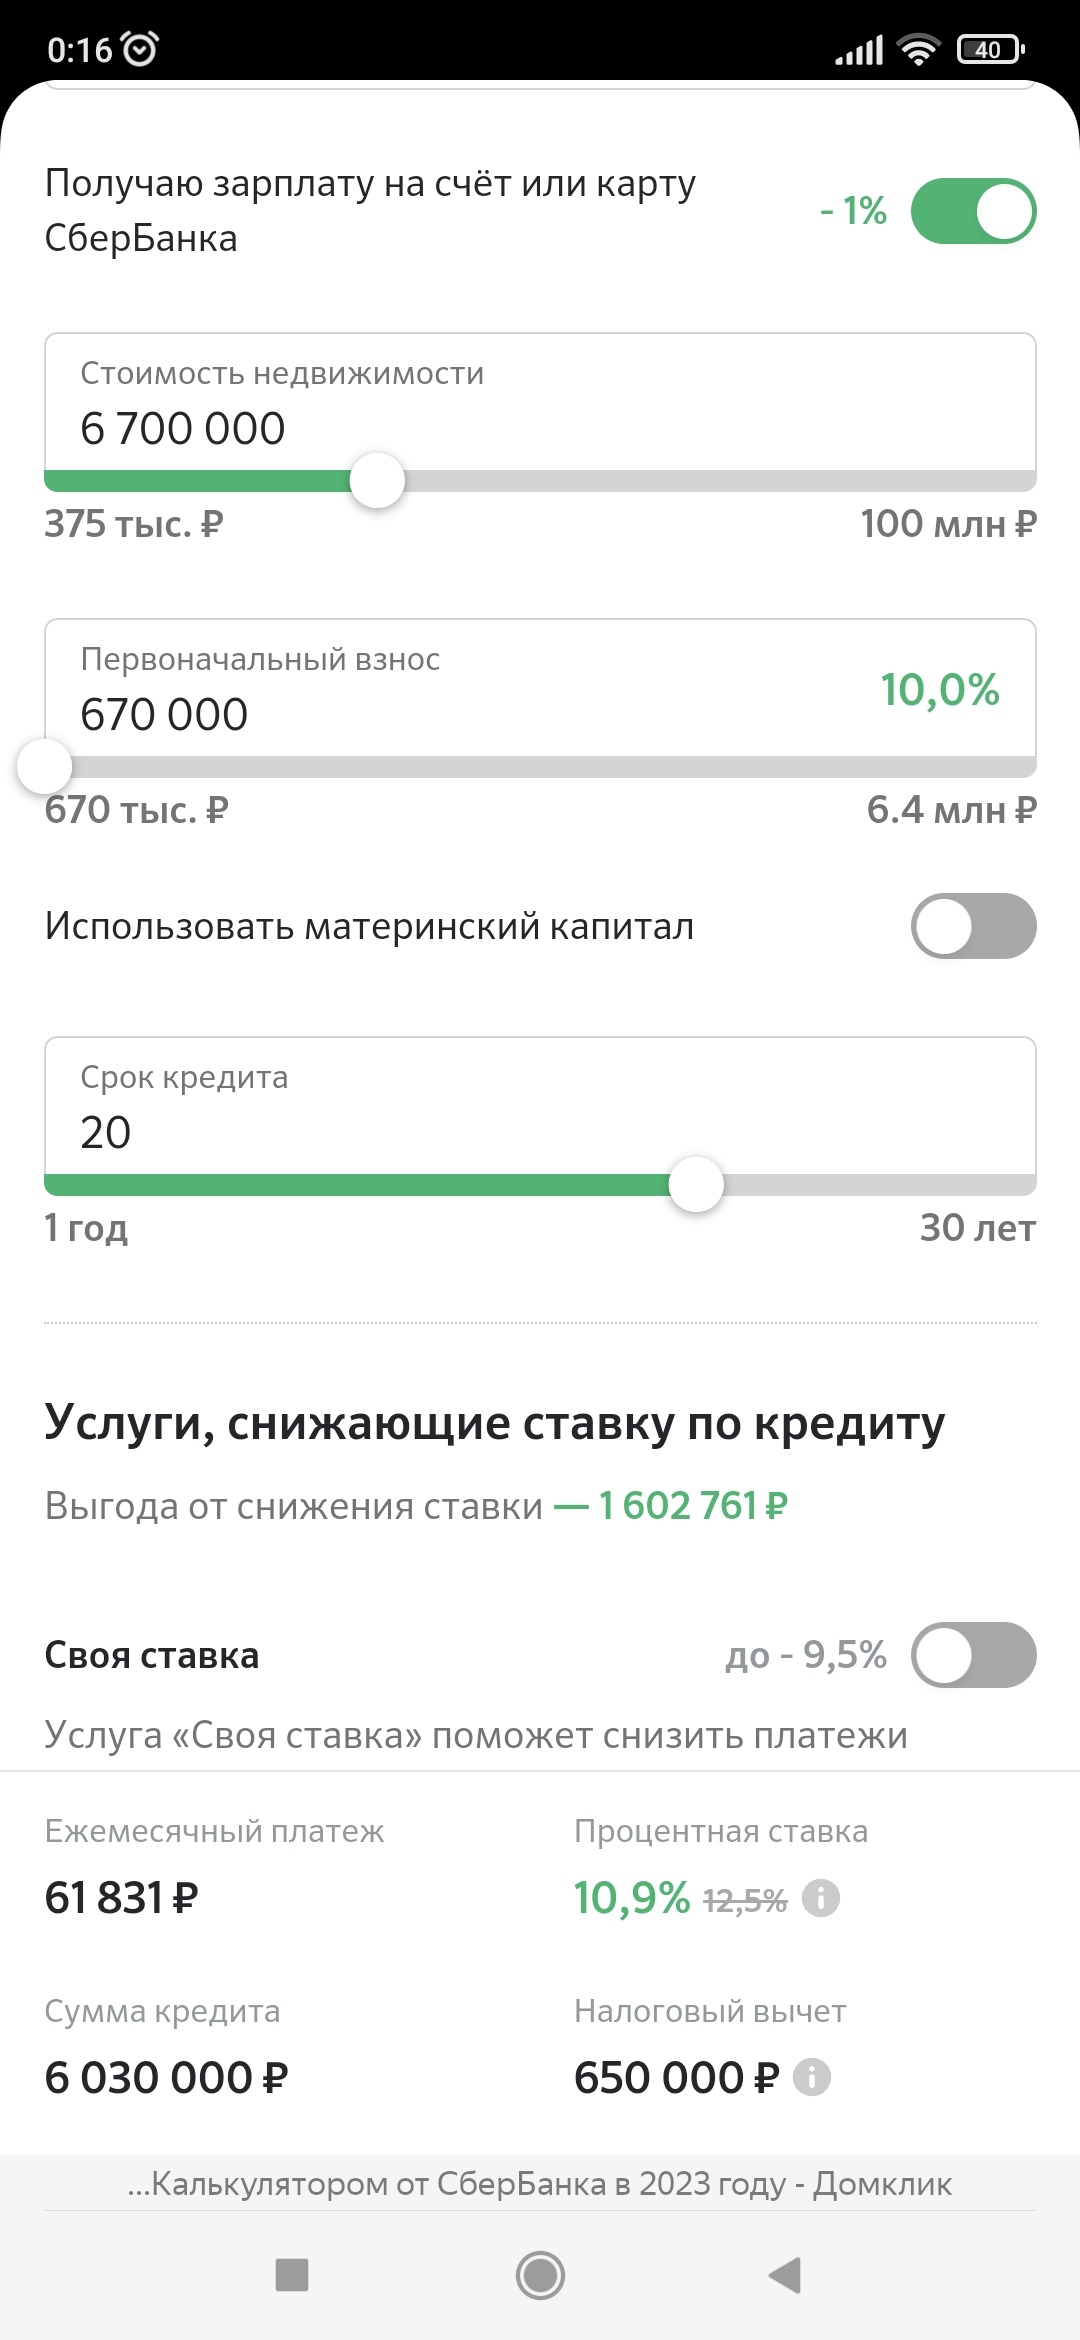Viewport: 1080px width, 2340px height.
Task: Tap the interest rate info icon
Action: click(821, 1898)
